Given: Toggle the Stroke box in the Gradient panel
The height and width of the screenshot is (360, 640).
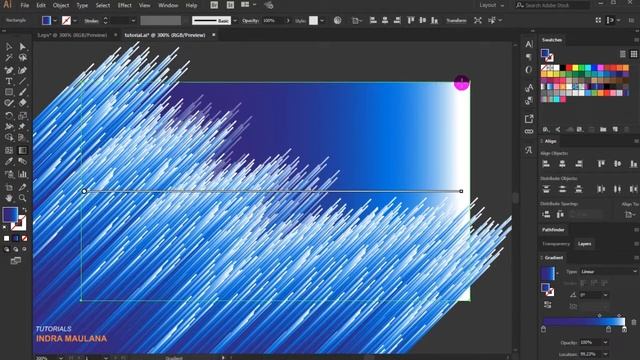Looking at the screenshot, I should point(550,292).
